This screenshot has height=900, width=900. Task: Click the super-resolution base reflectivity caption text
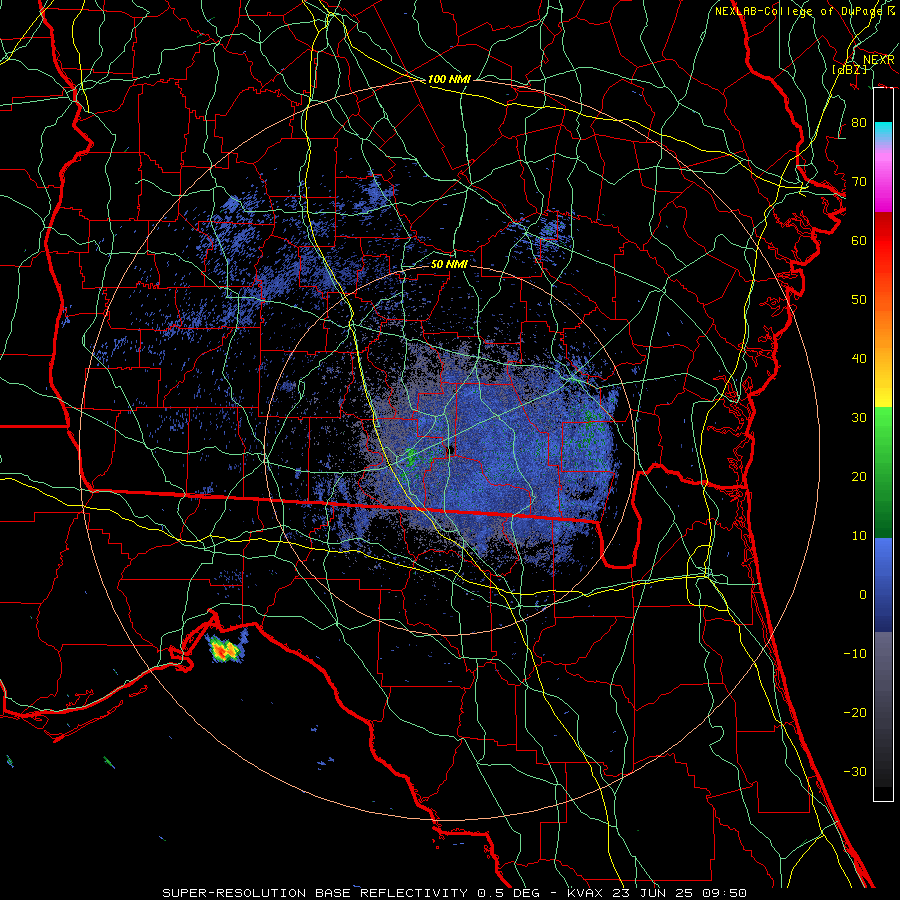point(454,893)
